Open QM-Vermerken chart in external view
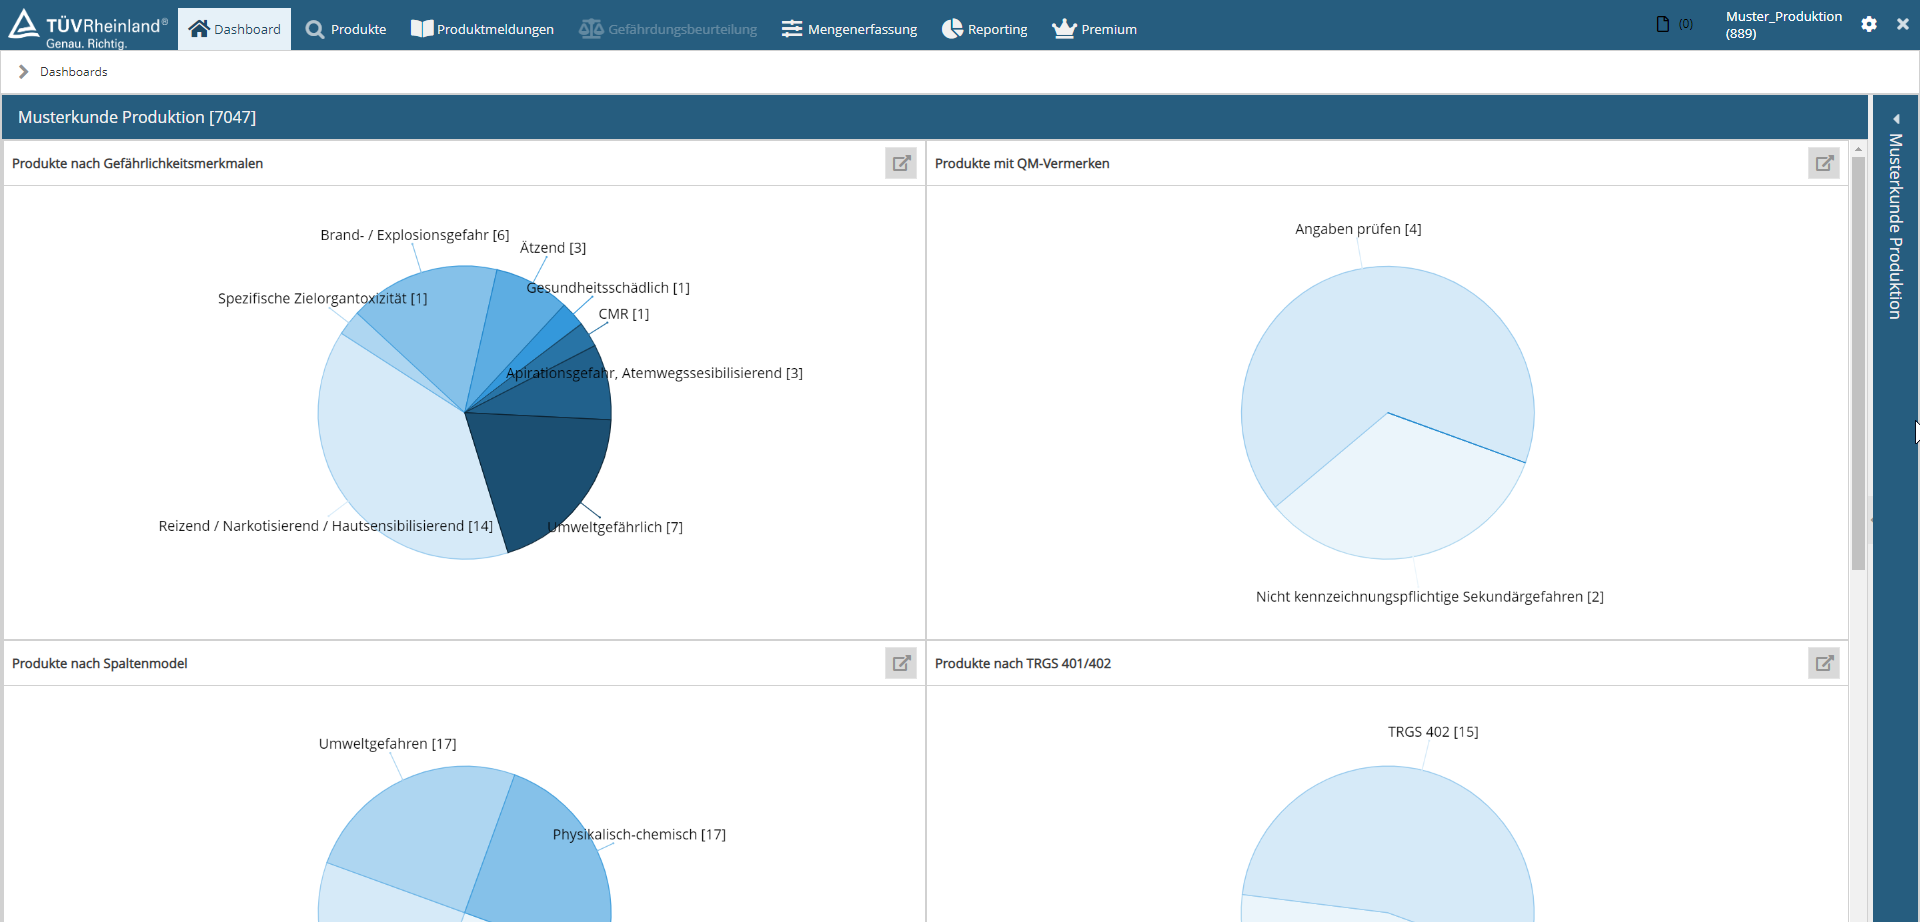The height and width of the screenshot is (922, 1920). (x=1824, y=163)
